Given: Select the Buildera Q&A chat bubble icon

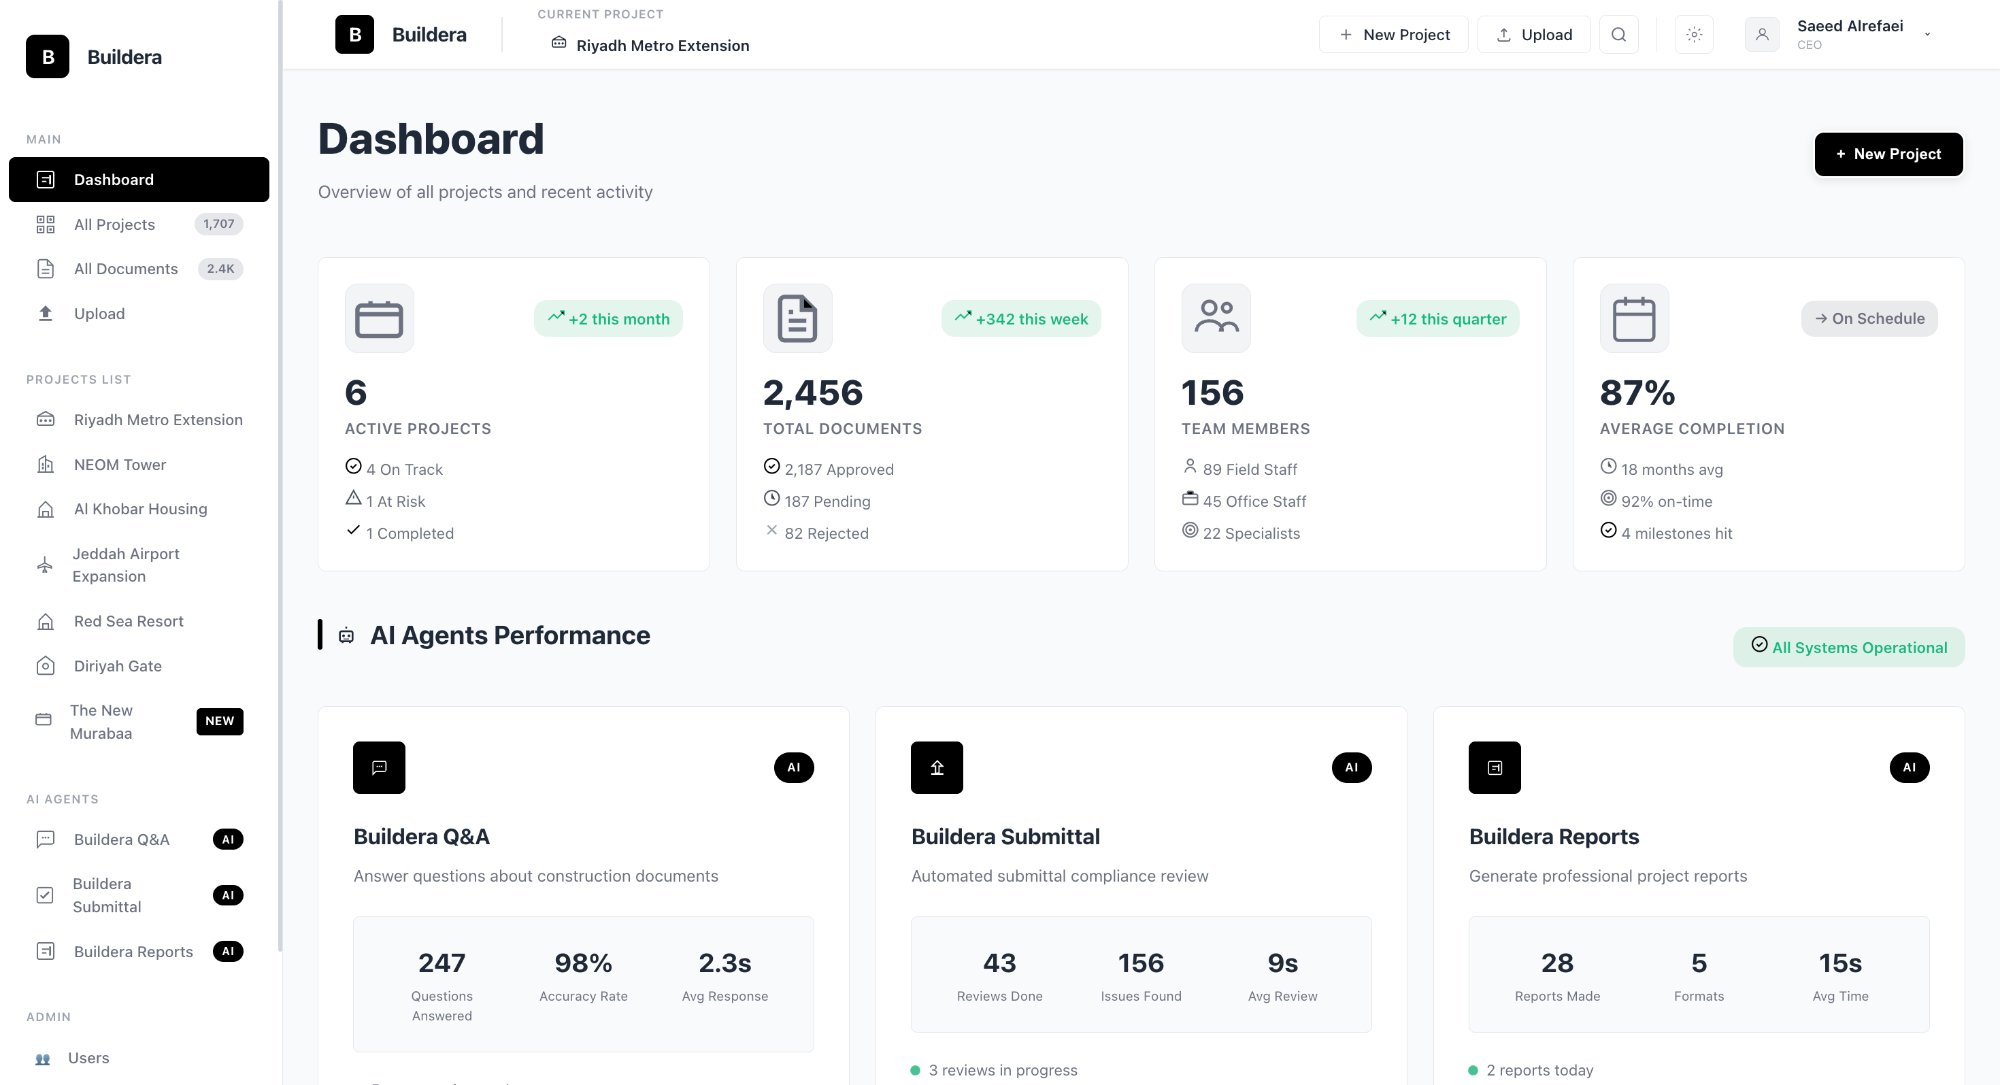Looking at the screenshot, I should 45,839.
